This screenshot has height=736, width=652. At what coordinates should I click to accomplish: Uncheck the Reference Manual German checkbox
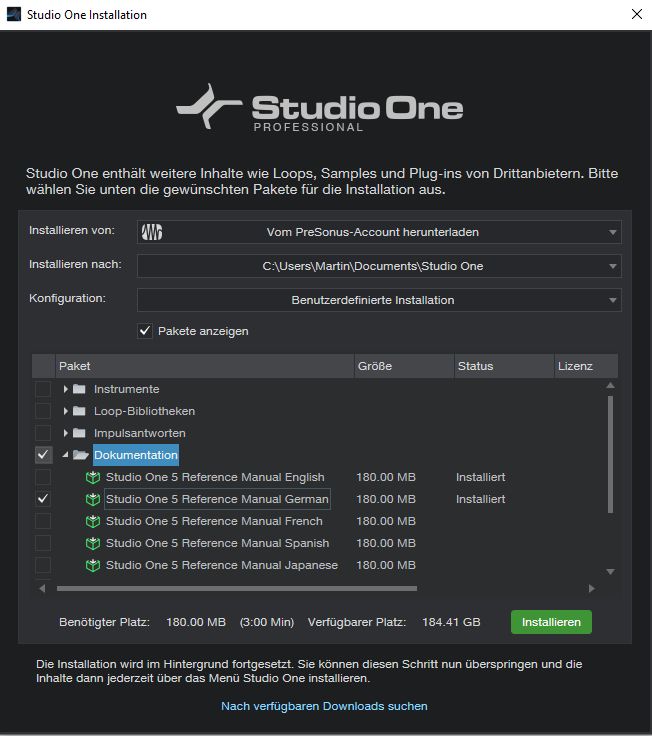[43, 499]
